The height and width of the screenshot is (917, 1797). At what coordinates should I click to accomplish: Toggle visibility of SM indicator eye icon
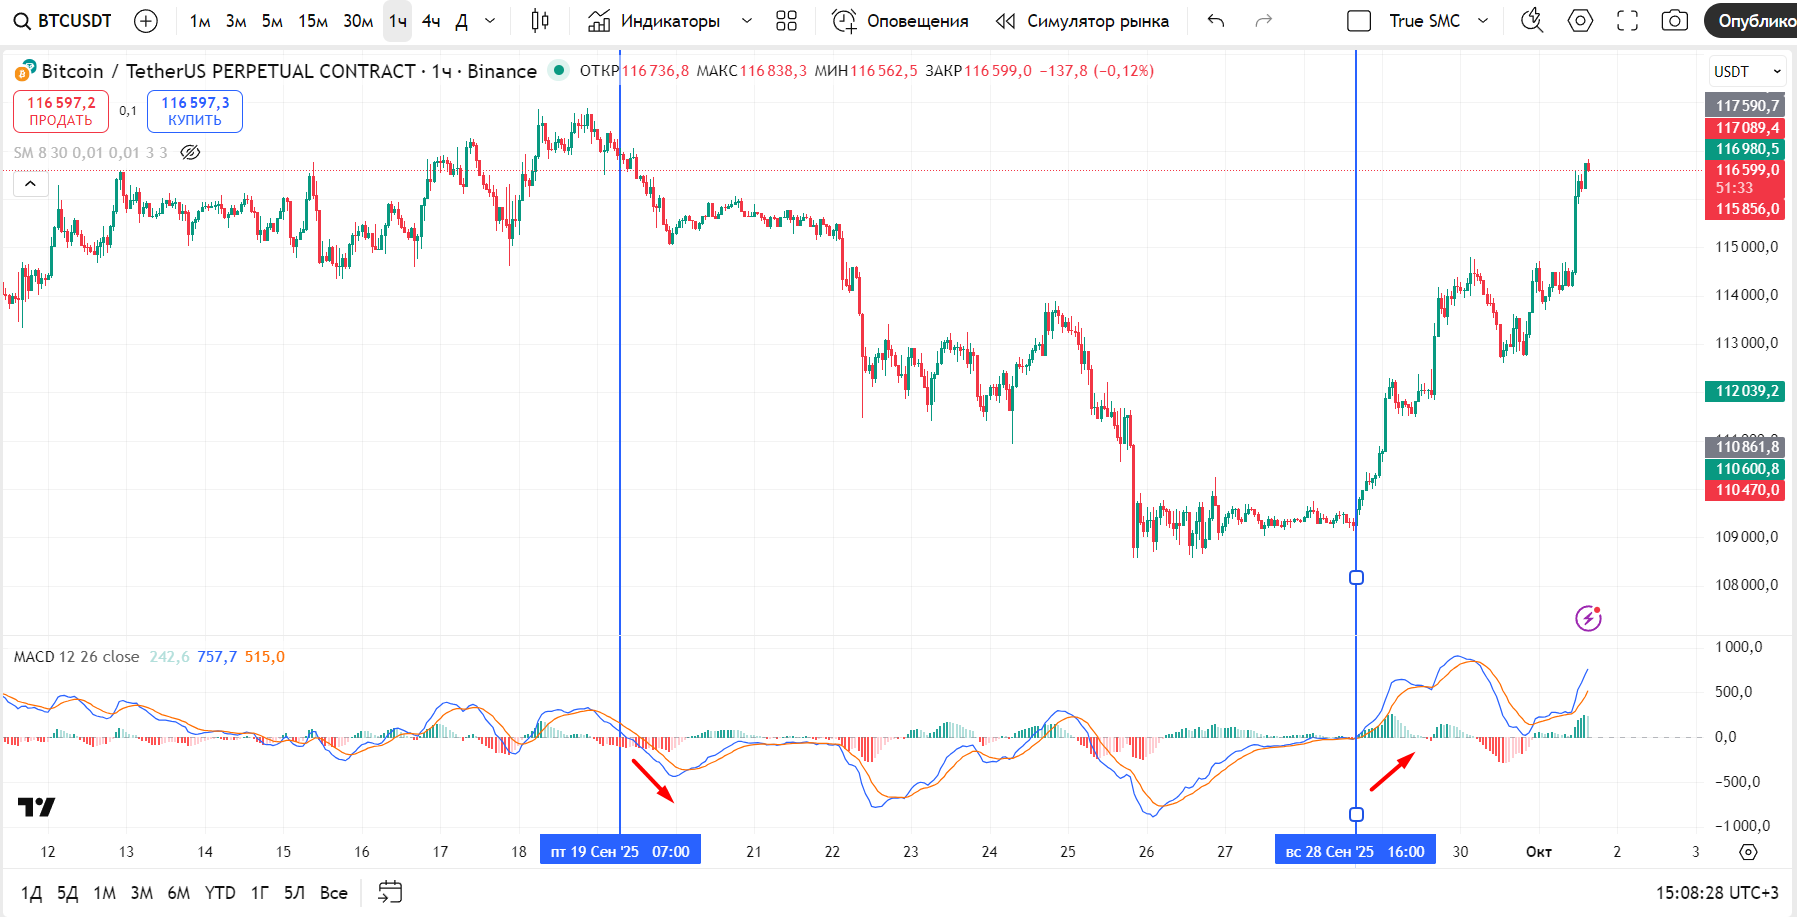tap(190, 153)
